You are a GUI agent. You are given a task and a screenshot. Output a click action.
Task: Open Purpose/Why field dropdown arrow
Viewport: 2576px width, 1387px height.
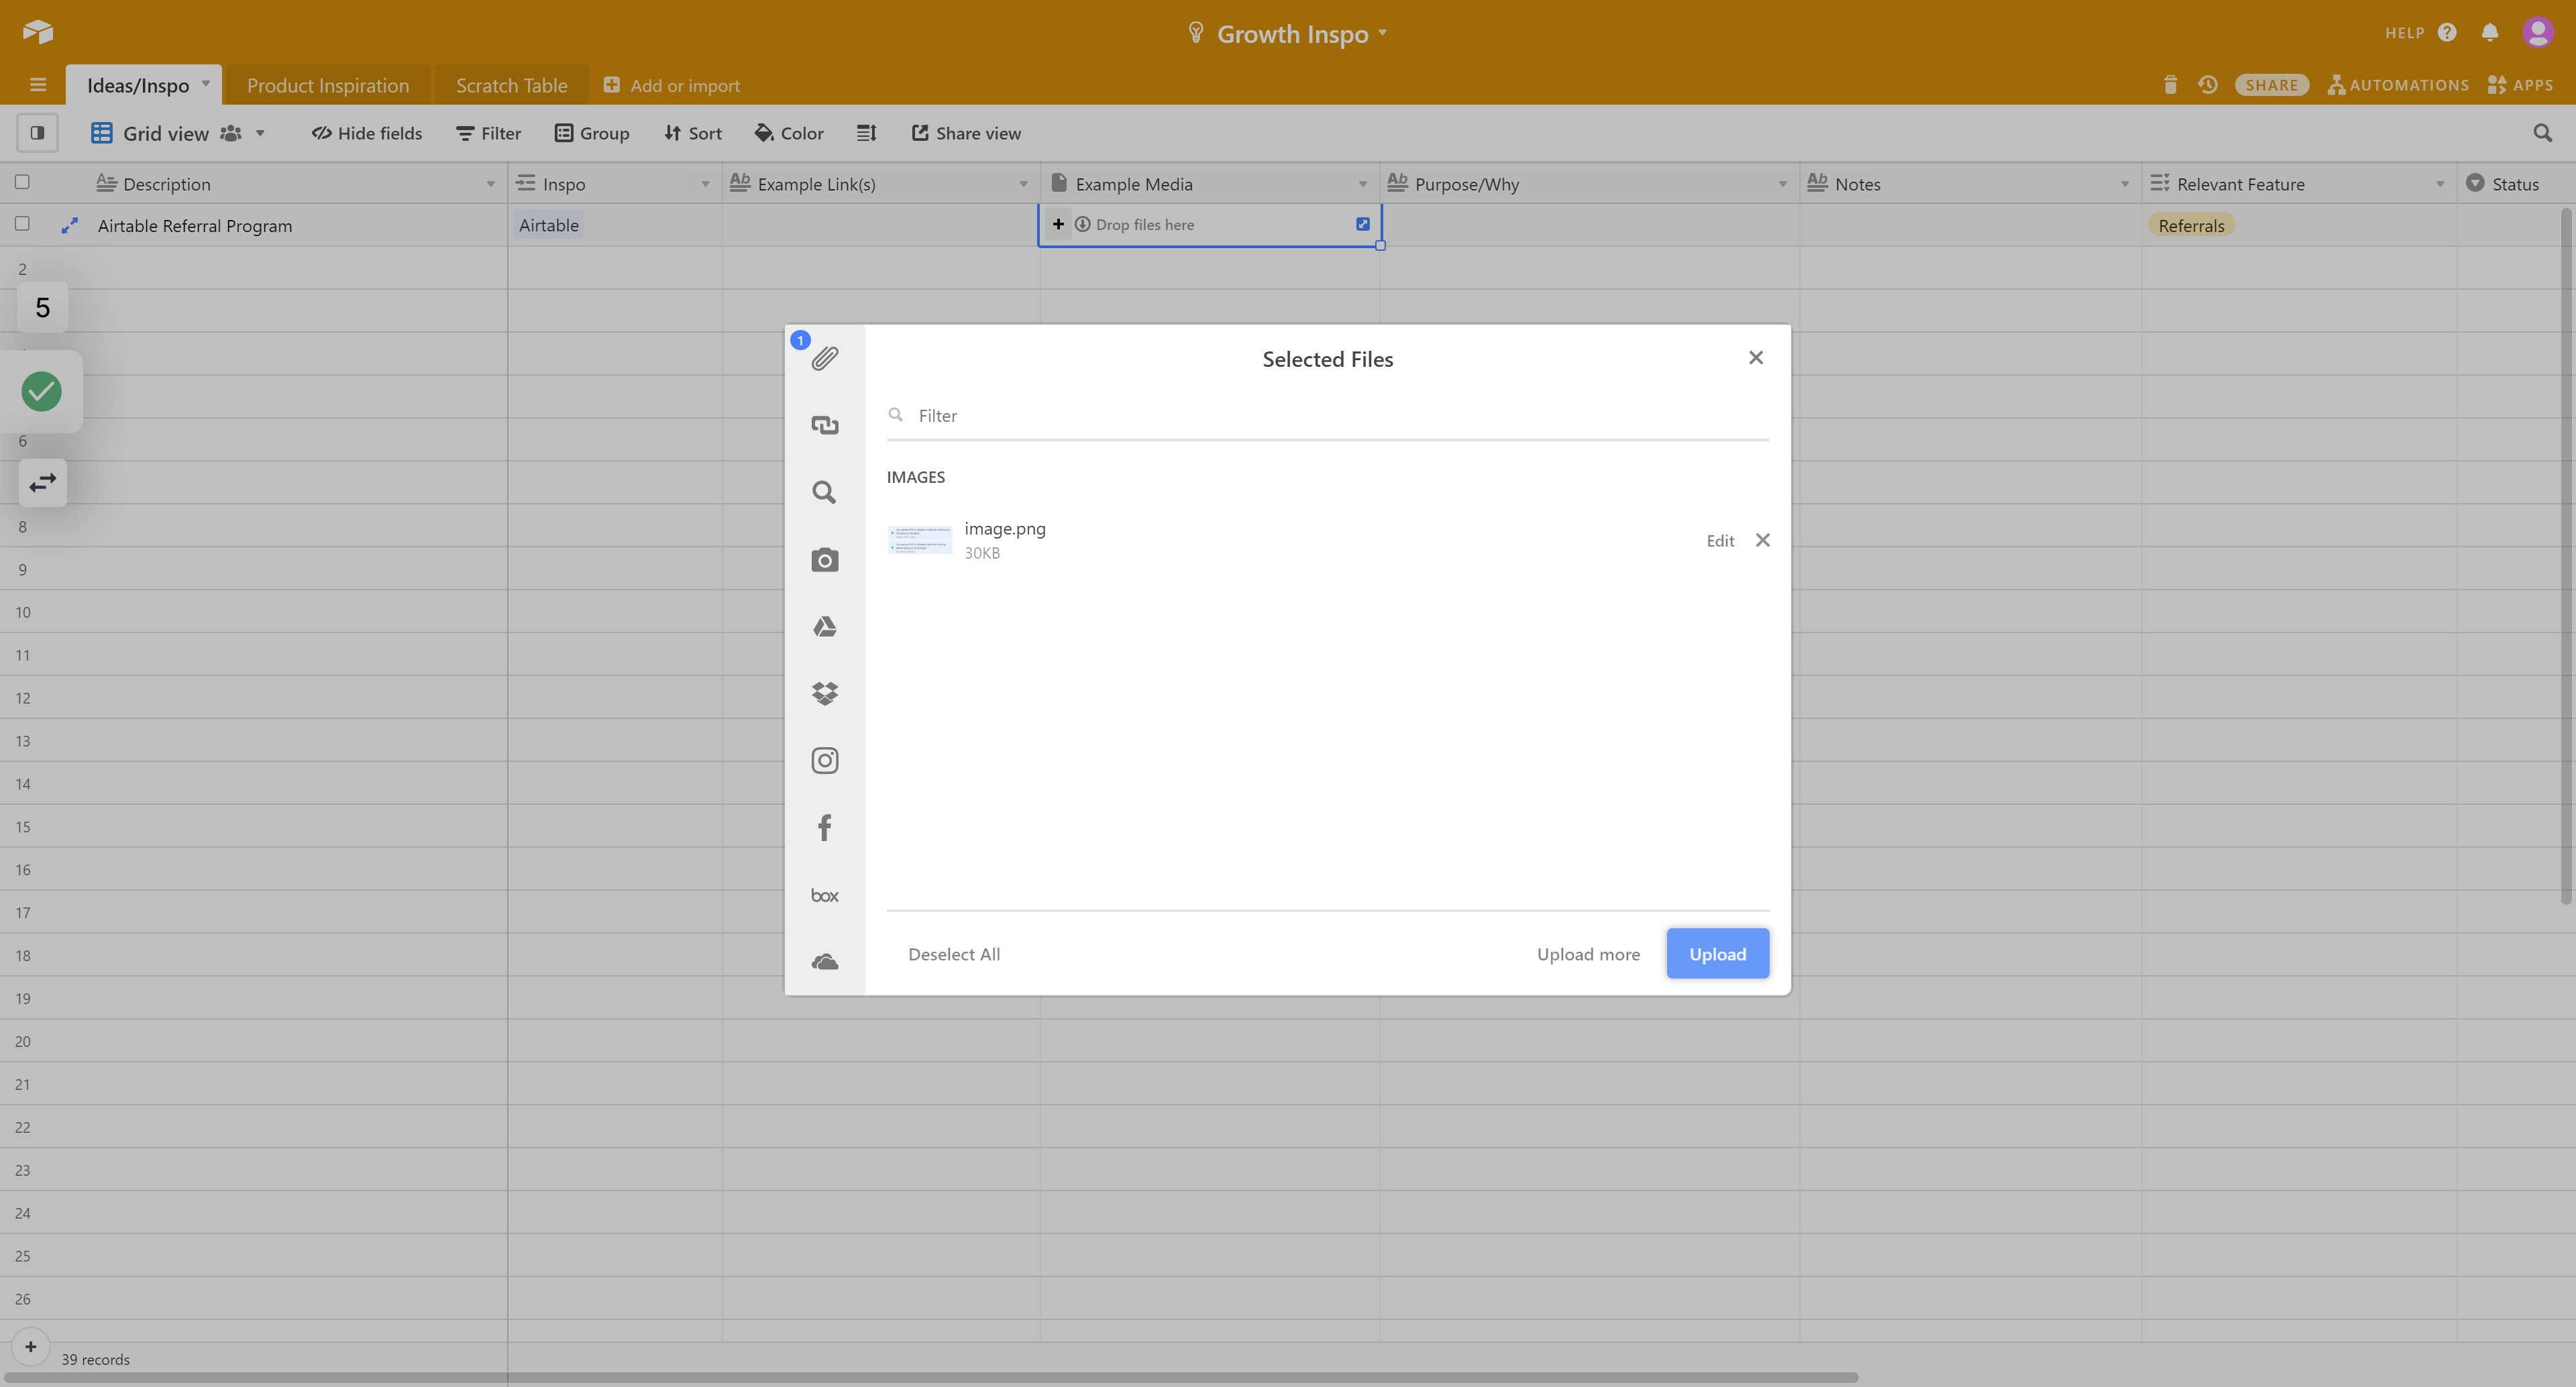click(x=1782, y=184)
